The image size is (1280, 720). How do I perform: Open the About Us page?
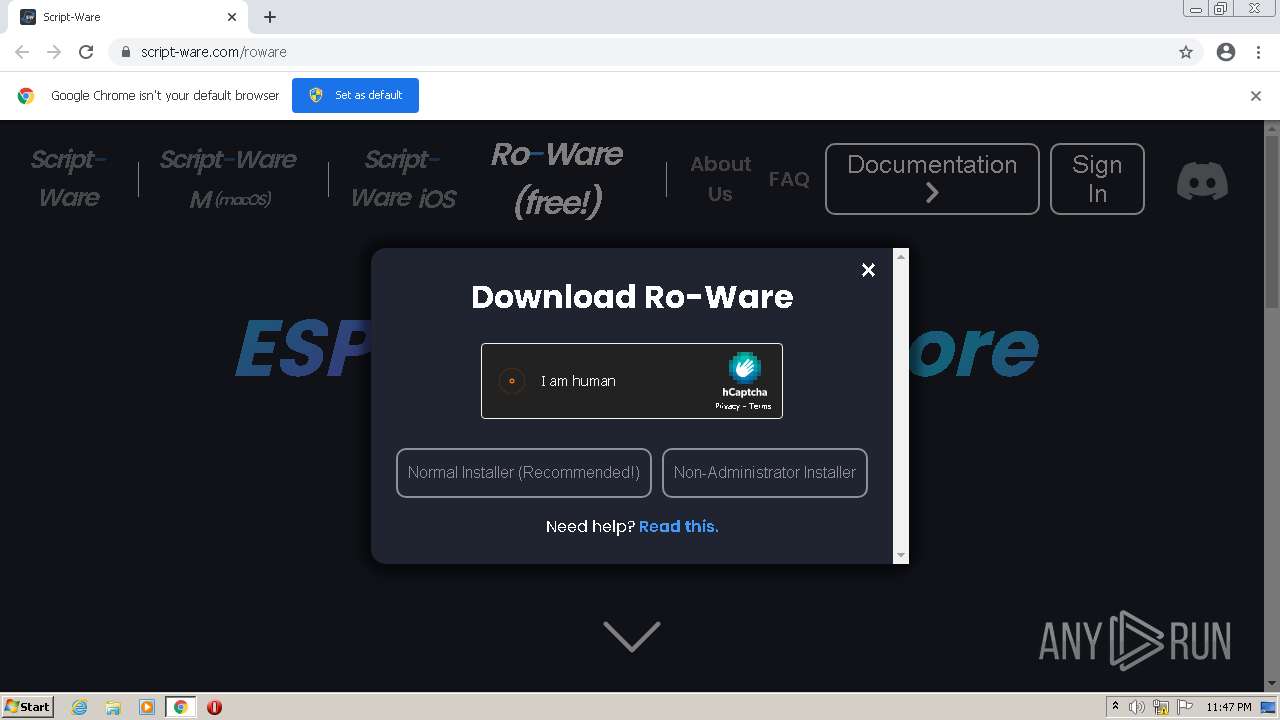tap(720, 179)
